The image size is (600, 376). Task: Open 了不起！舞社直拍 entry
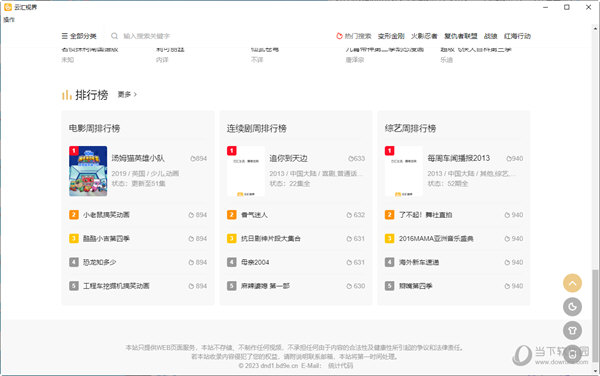coord(426,215)
